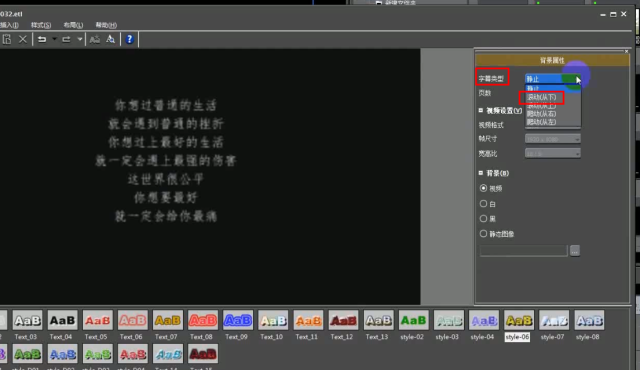Apply the style-D04 red preset

click(132, 354)
